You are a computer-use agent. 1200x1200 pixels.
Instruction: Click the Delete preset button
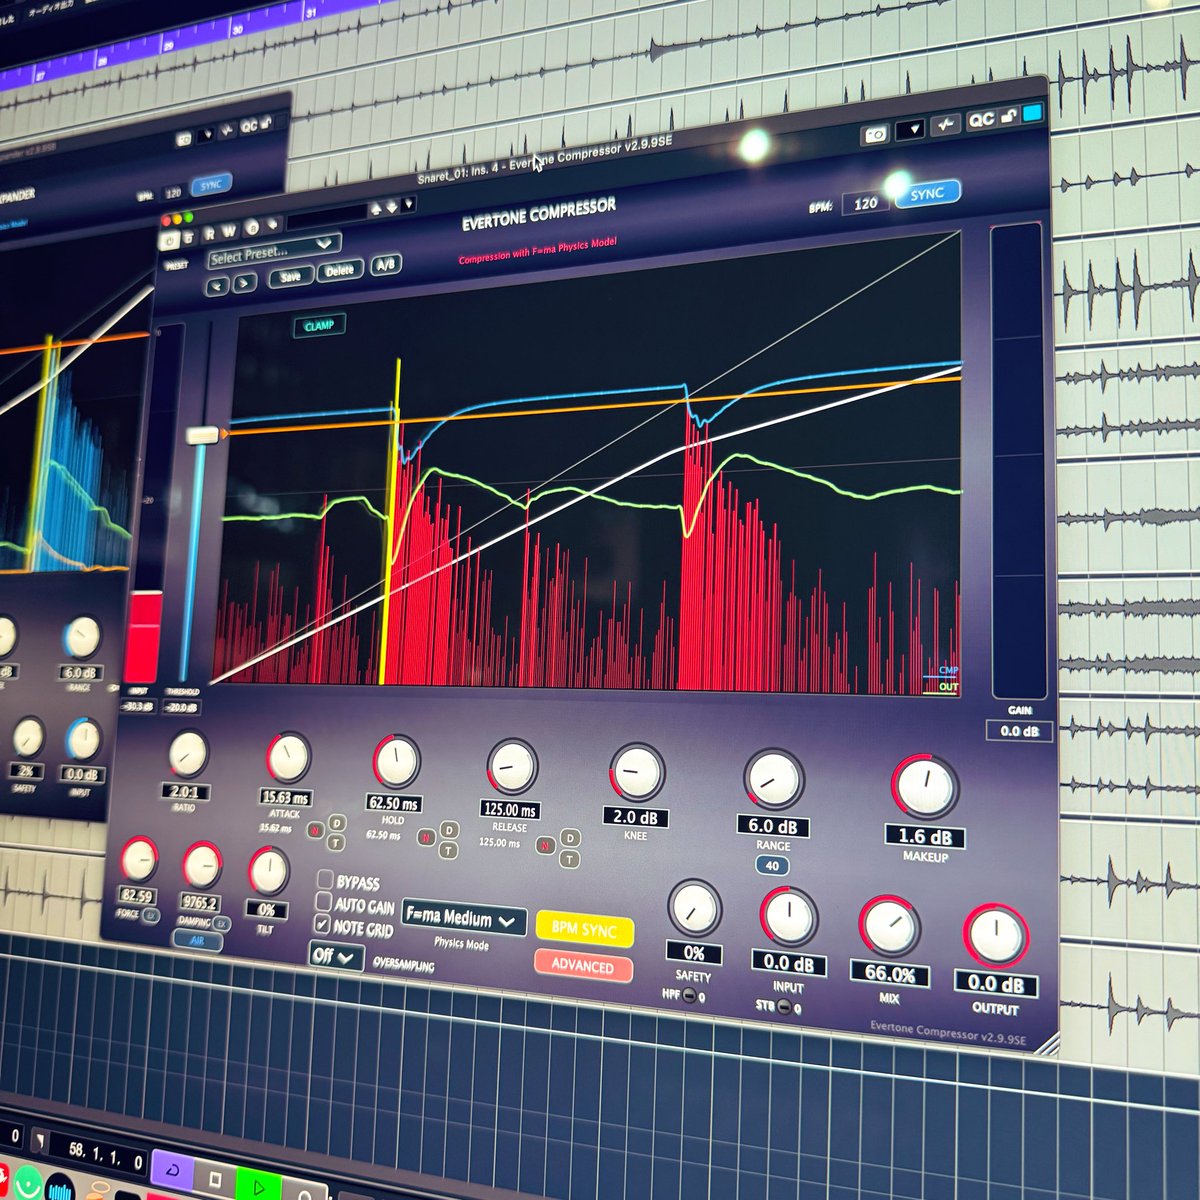(x=340, y=270)
